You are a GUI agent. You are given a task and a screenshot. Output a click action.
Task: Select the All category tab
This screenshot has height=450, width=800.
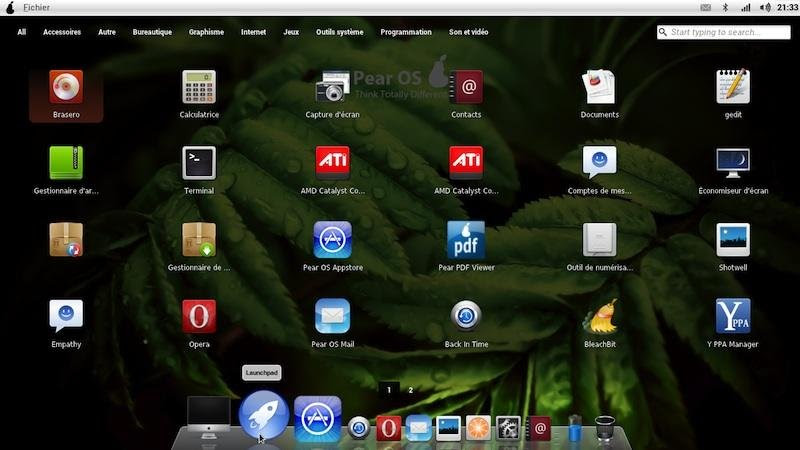click(21, 32)
